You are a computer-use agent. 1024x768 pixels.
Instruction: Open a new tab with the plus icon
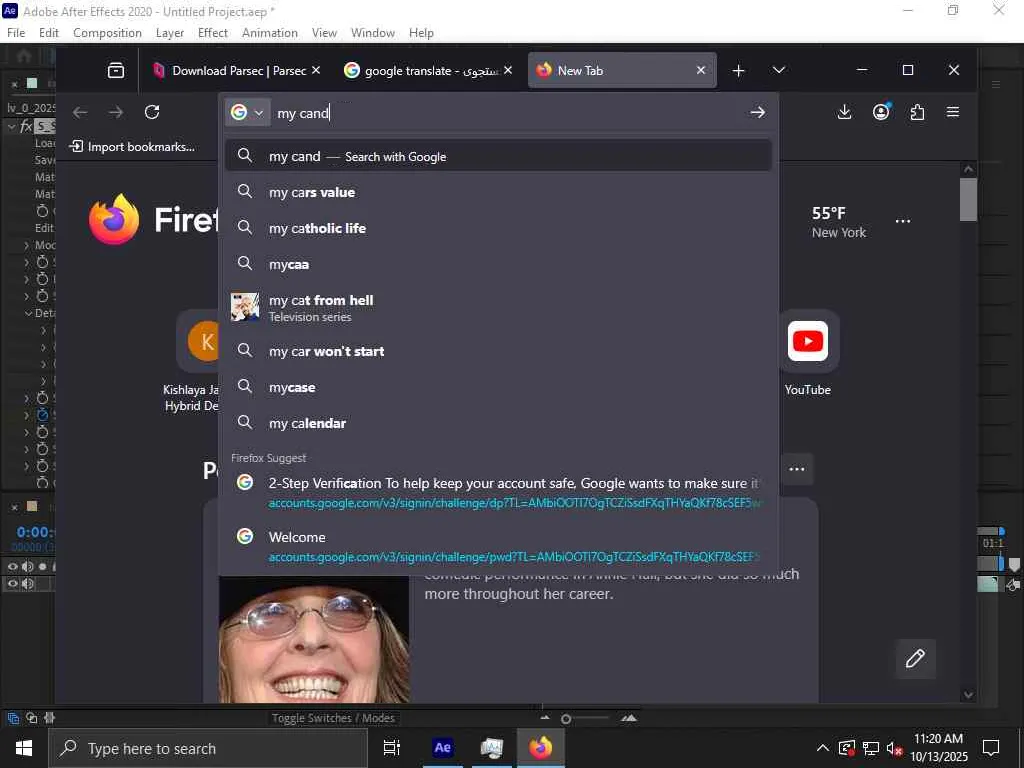pyautogui.click(x=739, y=71)
